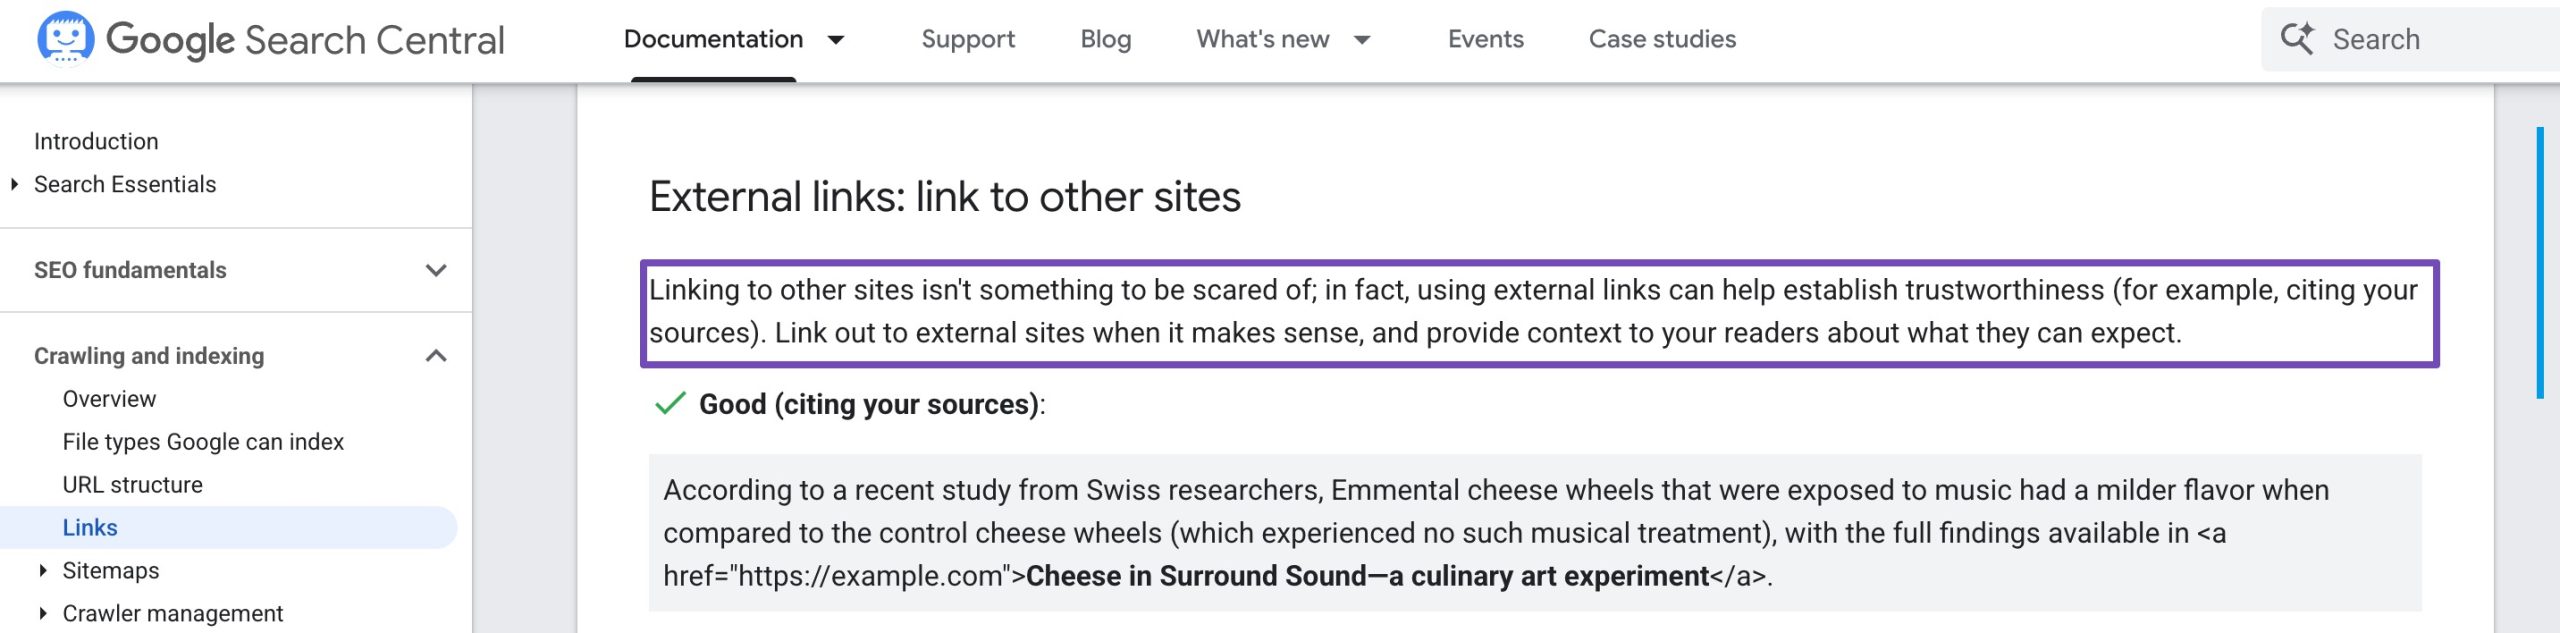Open the Overview sidebar link
The width and height of the screenshot is (2560, 633).
(x=109, y=399)
